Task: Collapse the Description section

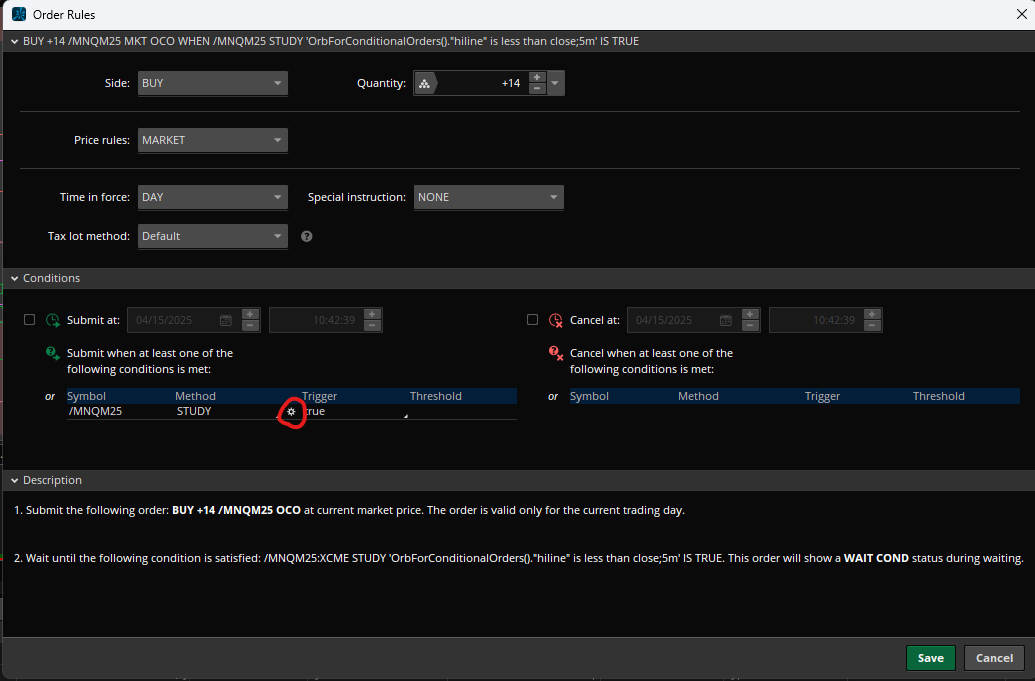Action: click(14, 480)
